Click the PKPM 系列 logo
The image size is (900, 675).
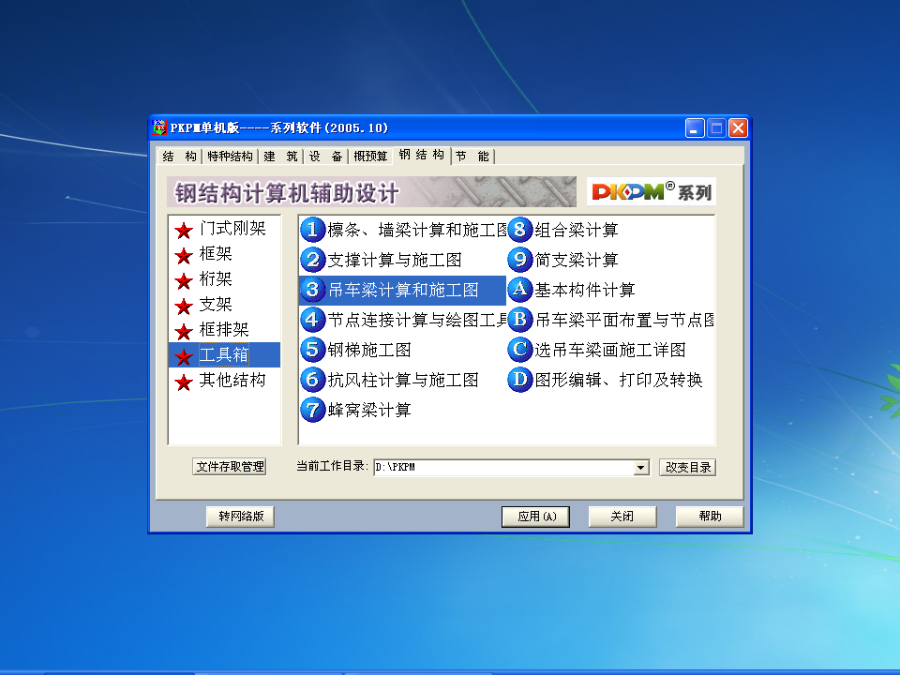[651, 192]
